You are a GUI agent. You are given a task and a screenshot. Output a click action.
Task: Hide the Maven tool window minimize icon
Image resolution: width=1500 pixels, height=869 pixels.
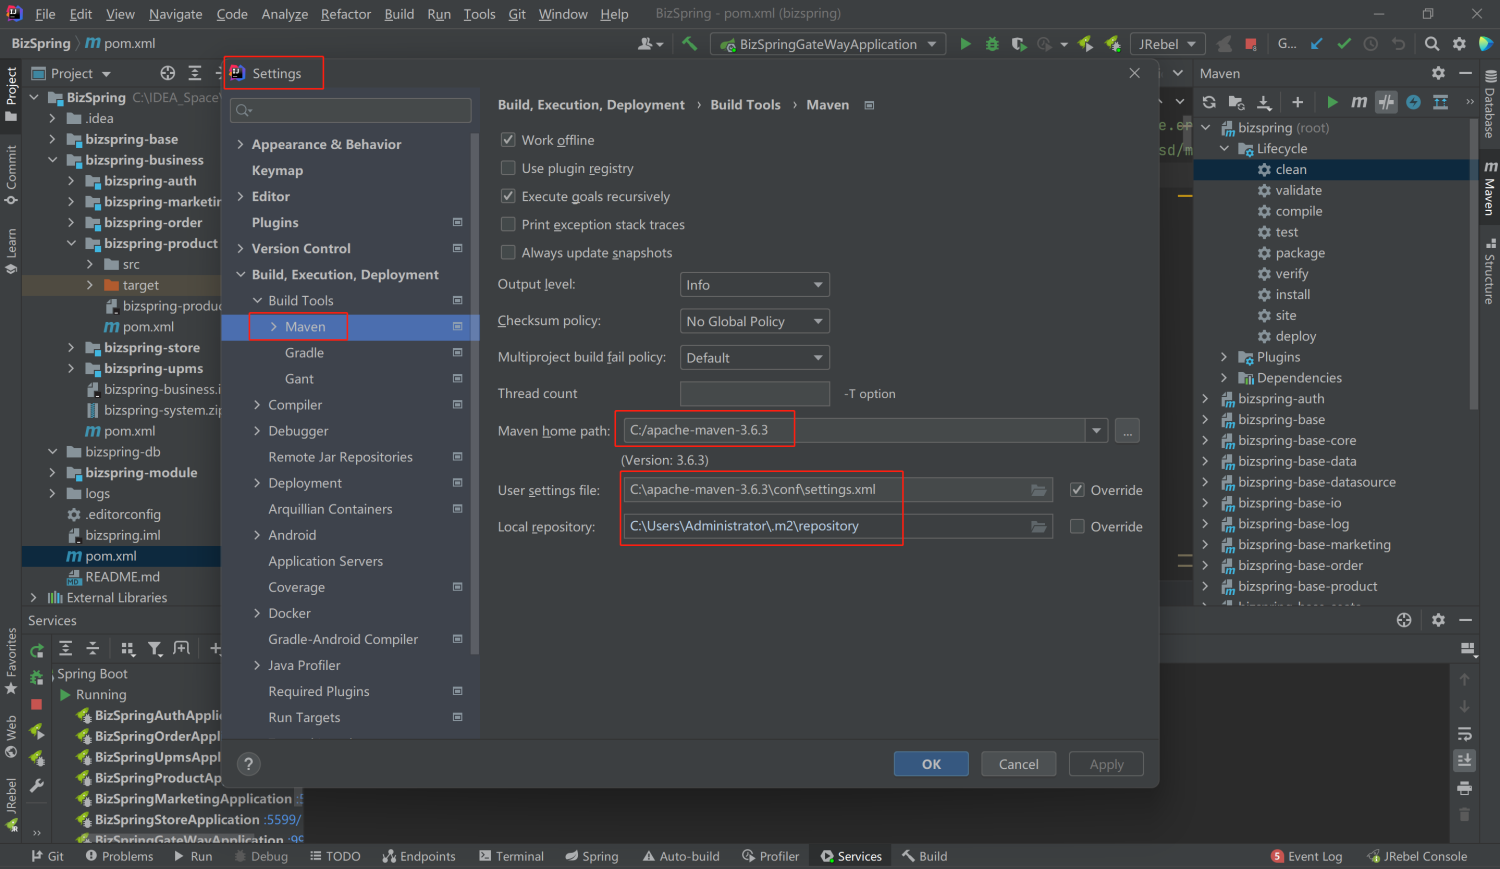[1465, 73]
